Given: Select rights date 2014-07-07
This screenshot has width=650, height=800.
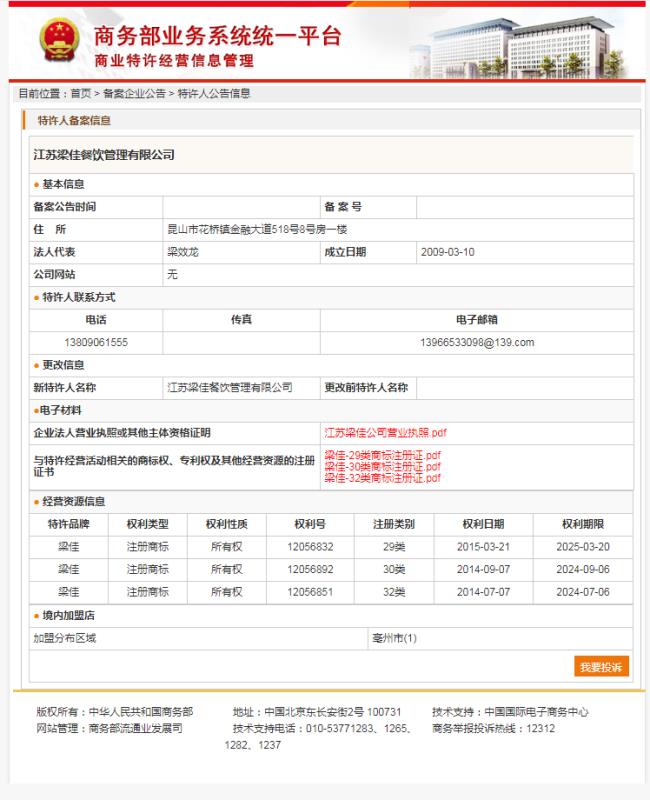Looking at the screenshot, I should 483,592.
